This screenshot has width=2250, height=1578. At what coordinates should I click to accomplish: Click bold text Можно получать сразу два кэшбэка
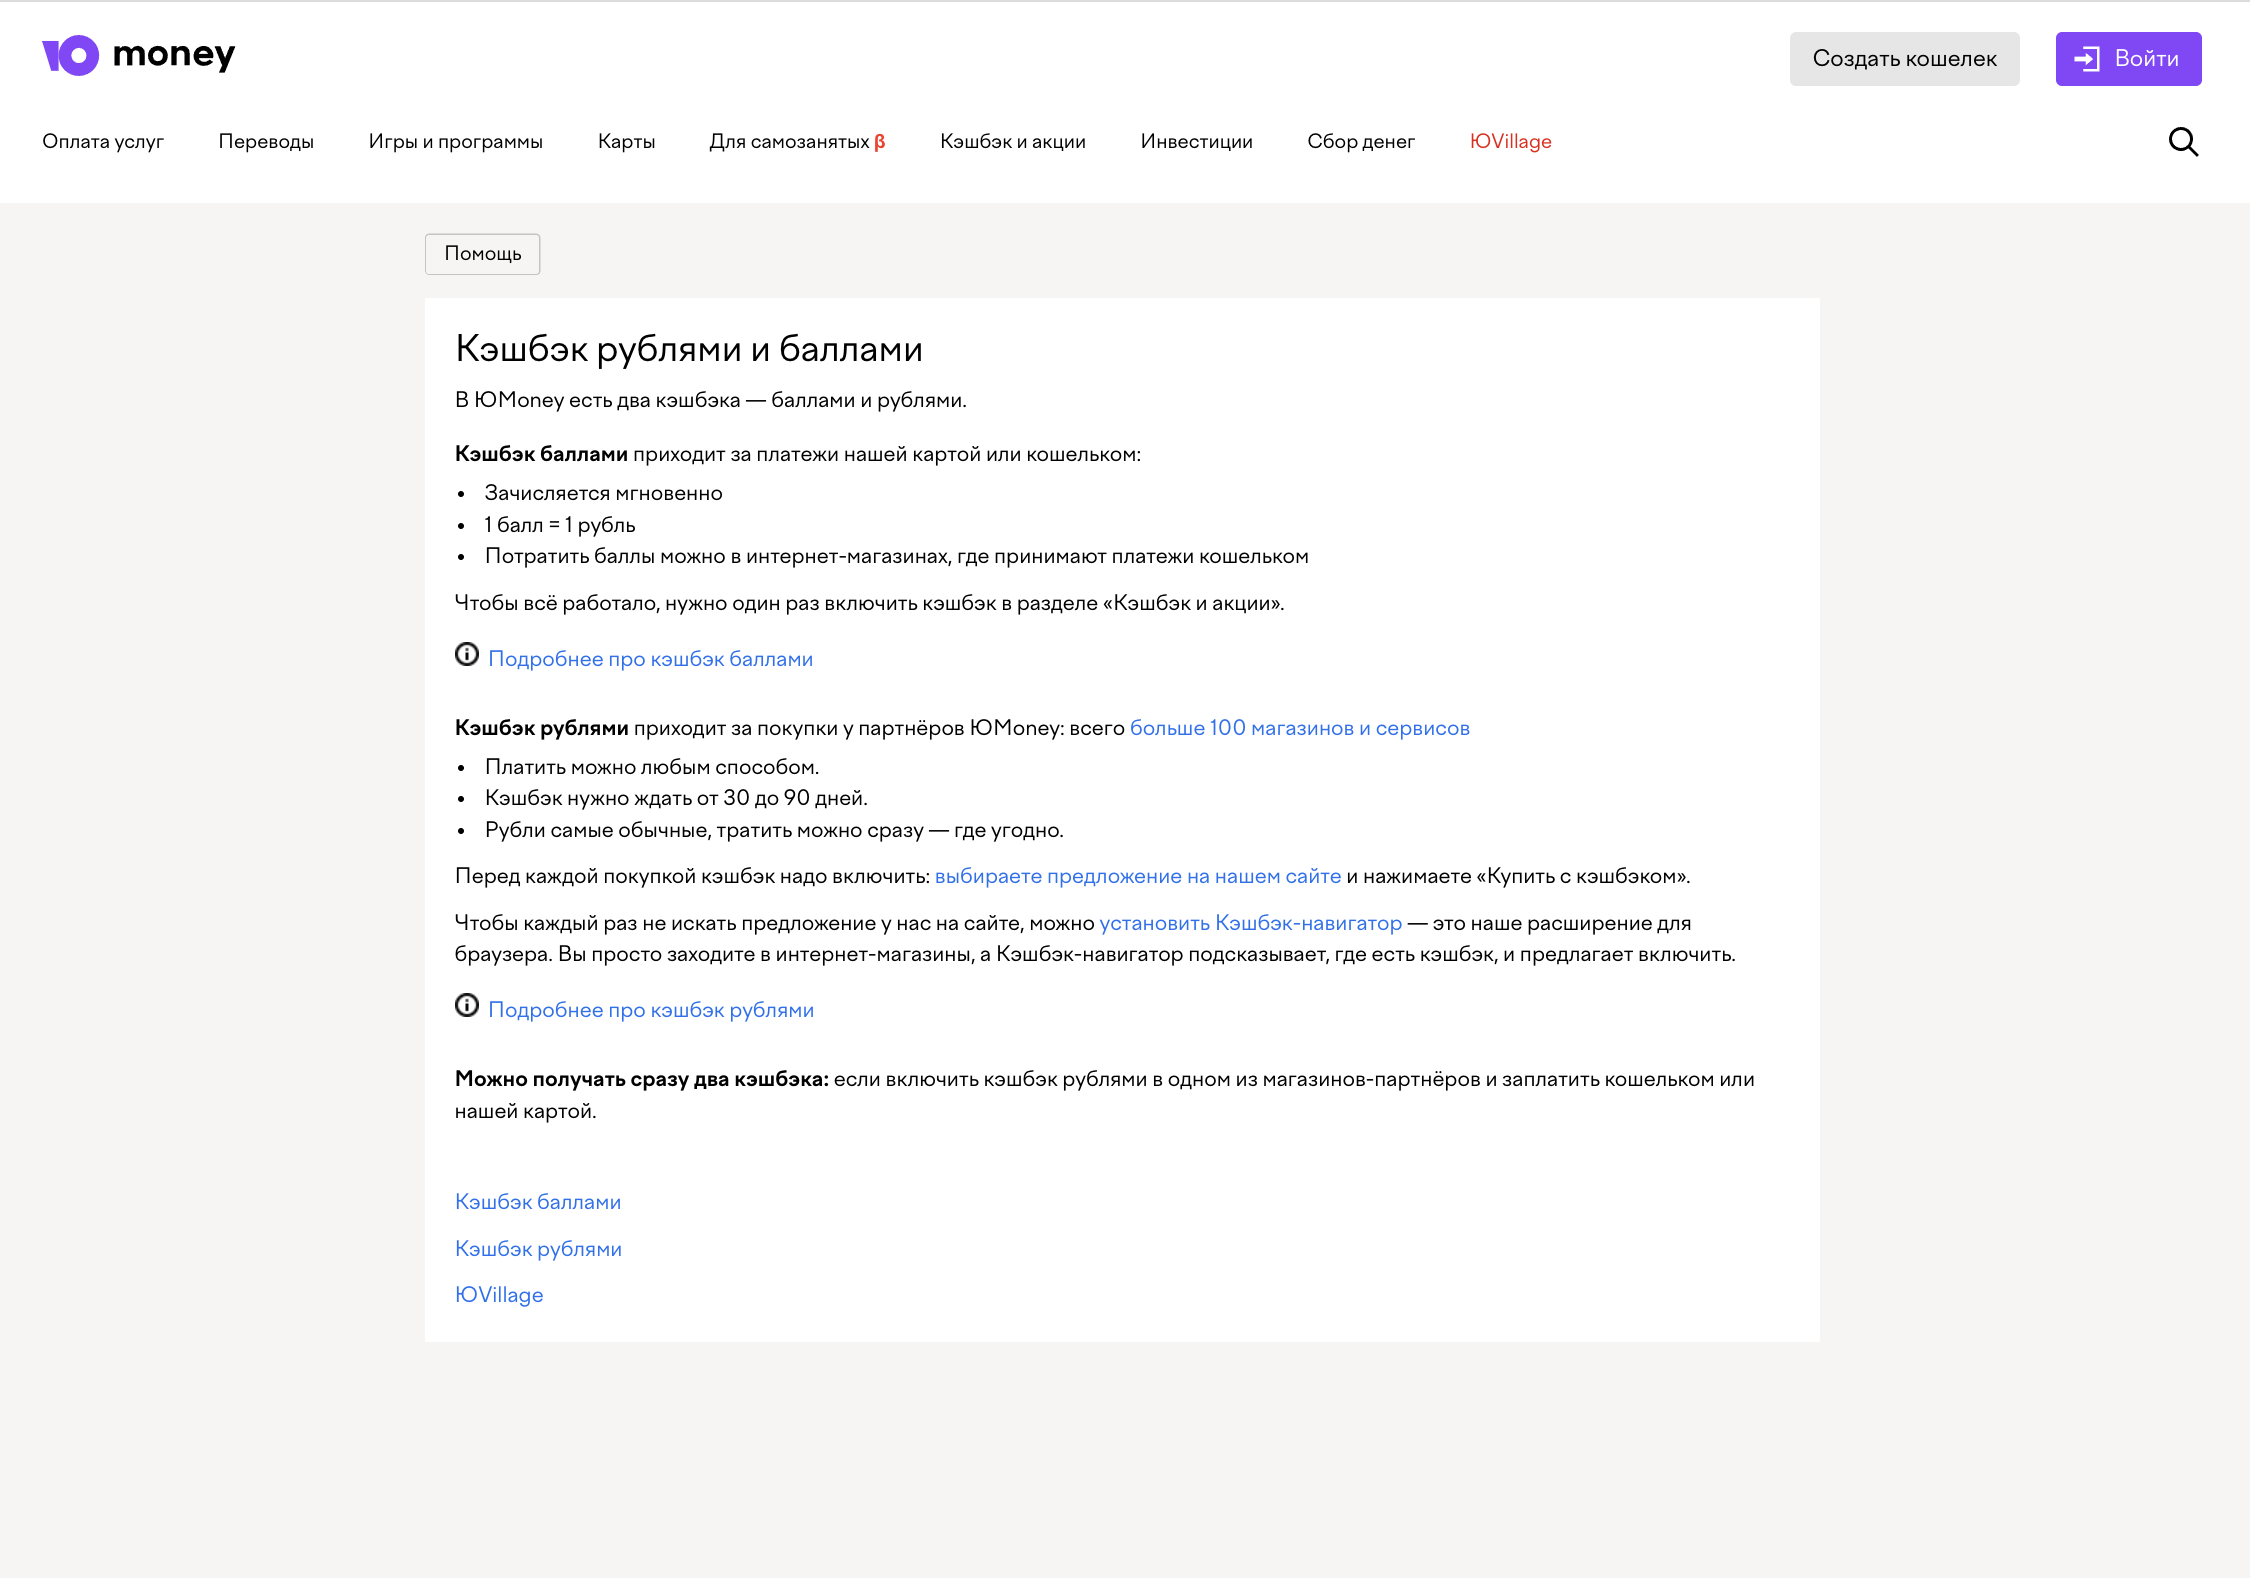point(642,1079)
